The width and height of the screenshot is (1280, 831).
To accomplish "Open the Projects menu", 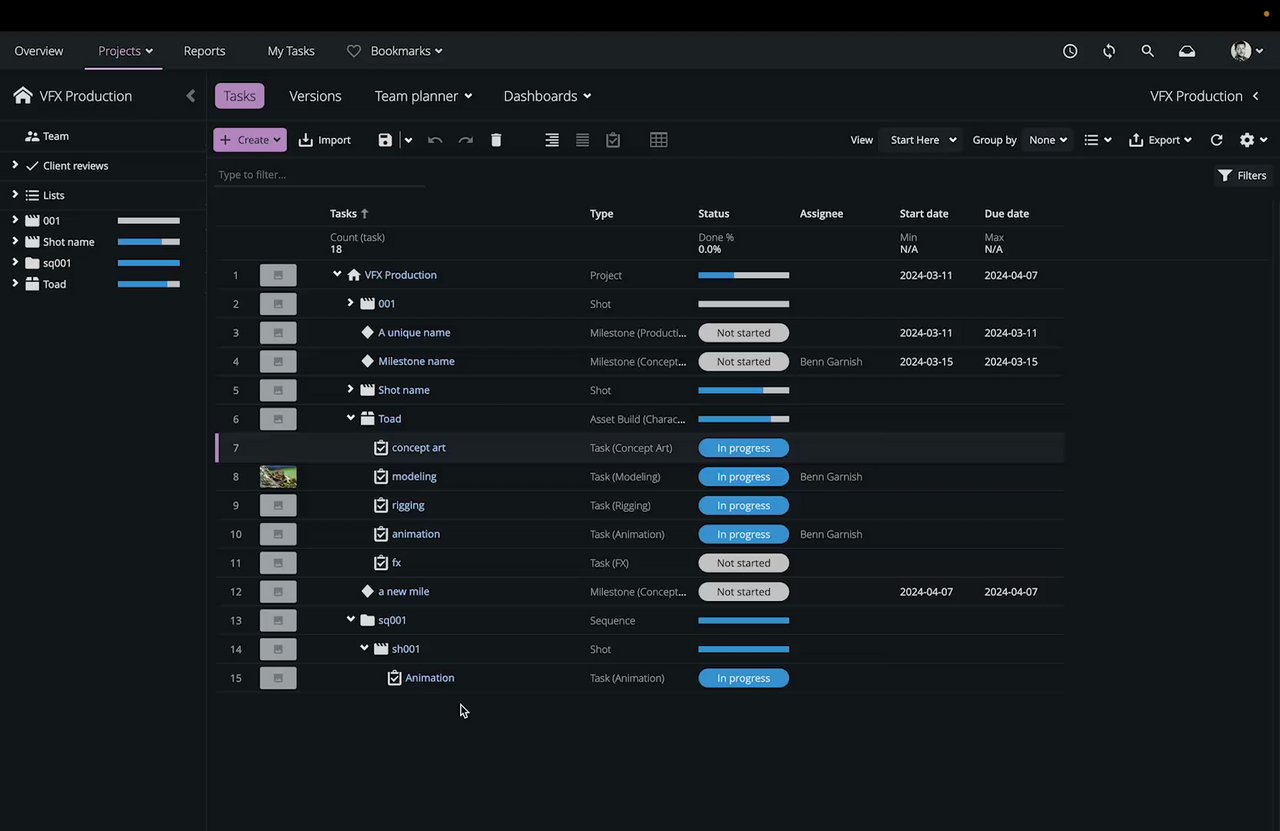I will pyautogui.click(x=125, y=51).
